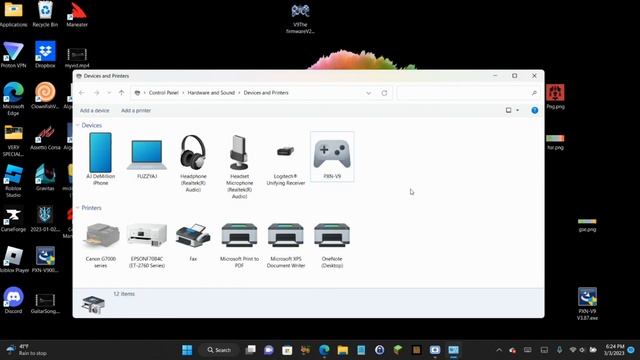Click Control Panel in breadcrumb
This screenshot has width=640, height=360.
(x=164, y=93)
